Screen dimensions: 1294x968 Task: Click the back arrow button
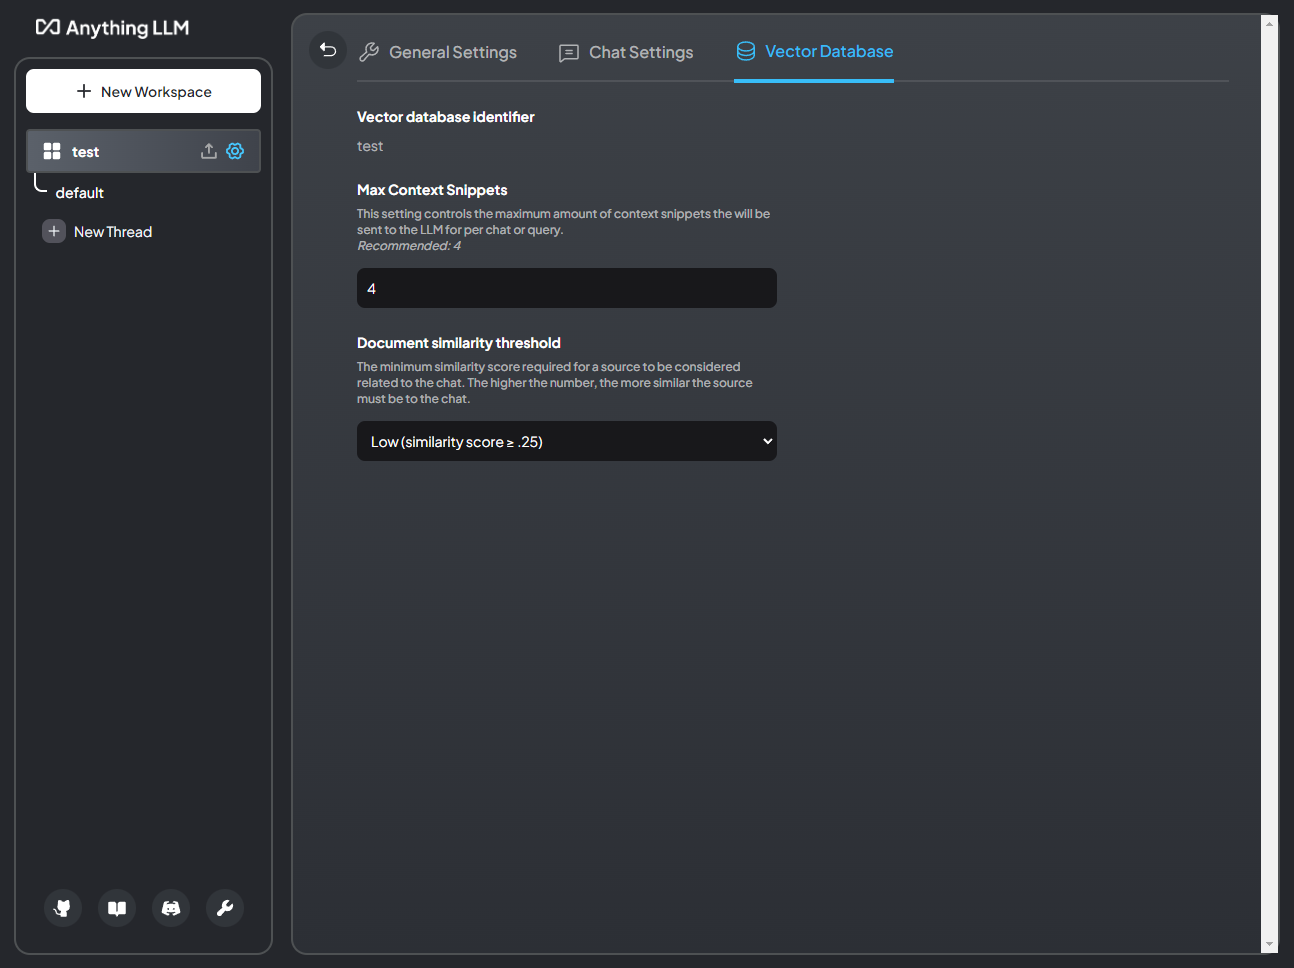(x=328, y=49)
